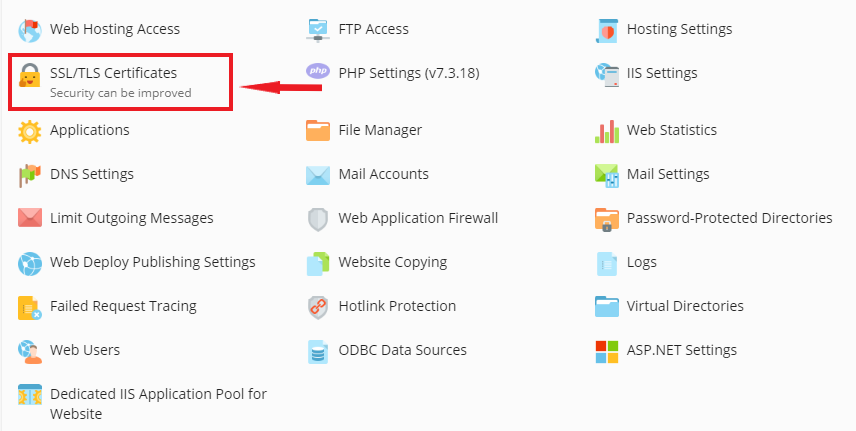Viewport: 856px width, 431px height.
Task: Open the Mail Accounts envelope icon
Action: pos(318,175)
